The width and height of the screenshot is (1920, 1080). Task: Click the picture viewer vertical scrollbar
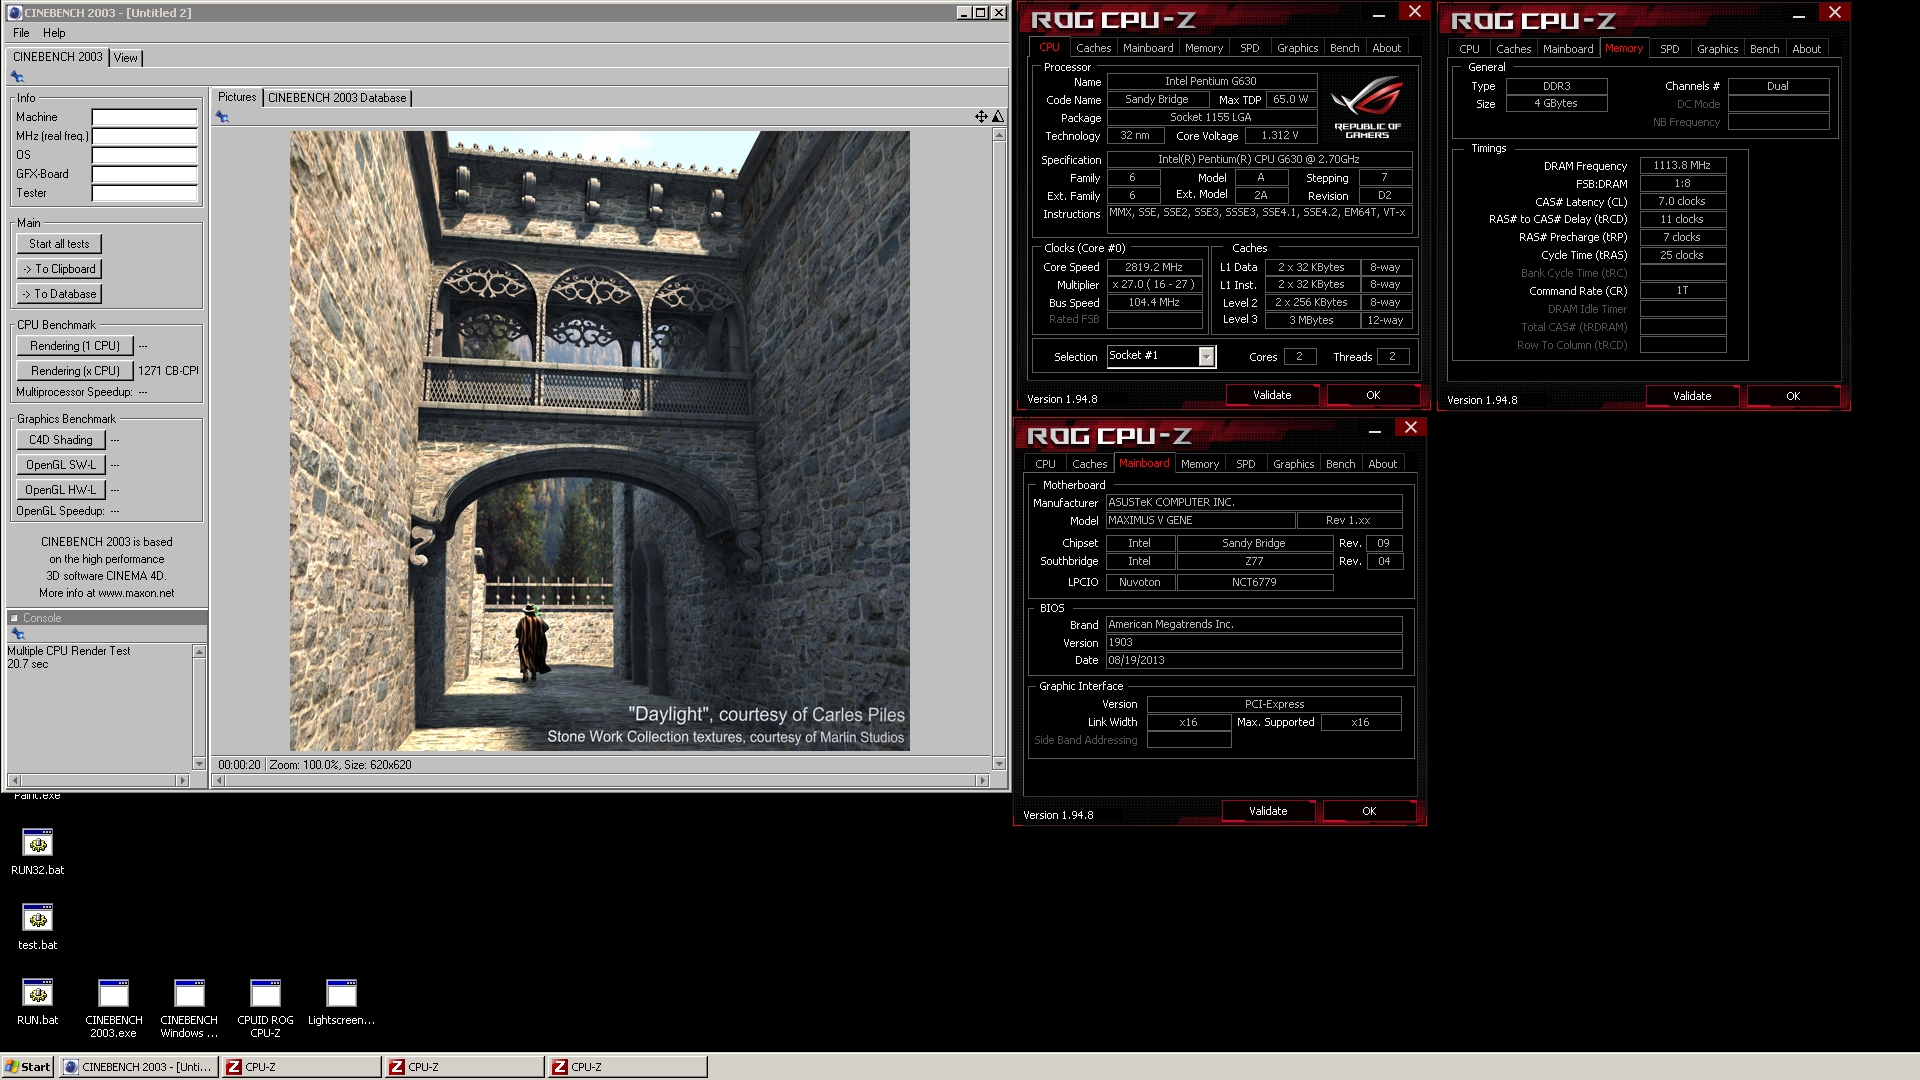click(x=998, y=449)
